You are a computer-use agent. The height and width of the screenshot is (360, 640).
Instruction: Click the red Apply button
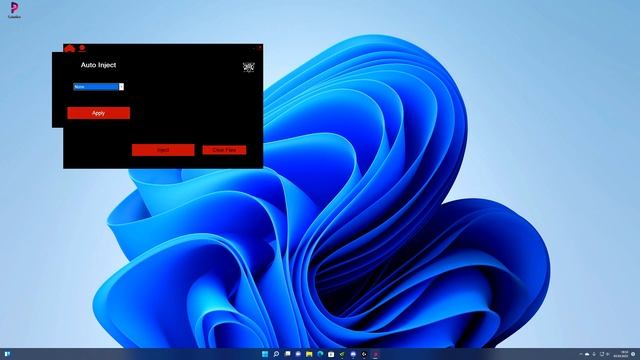[x=98, y=113]
